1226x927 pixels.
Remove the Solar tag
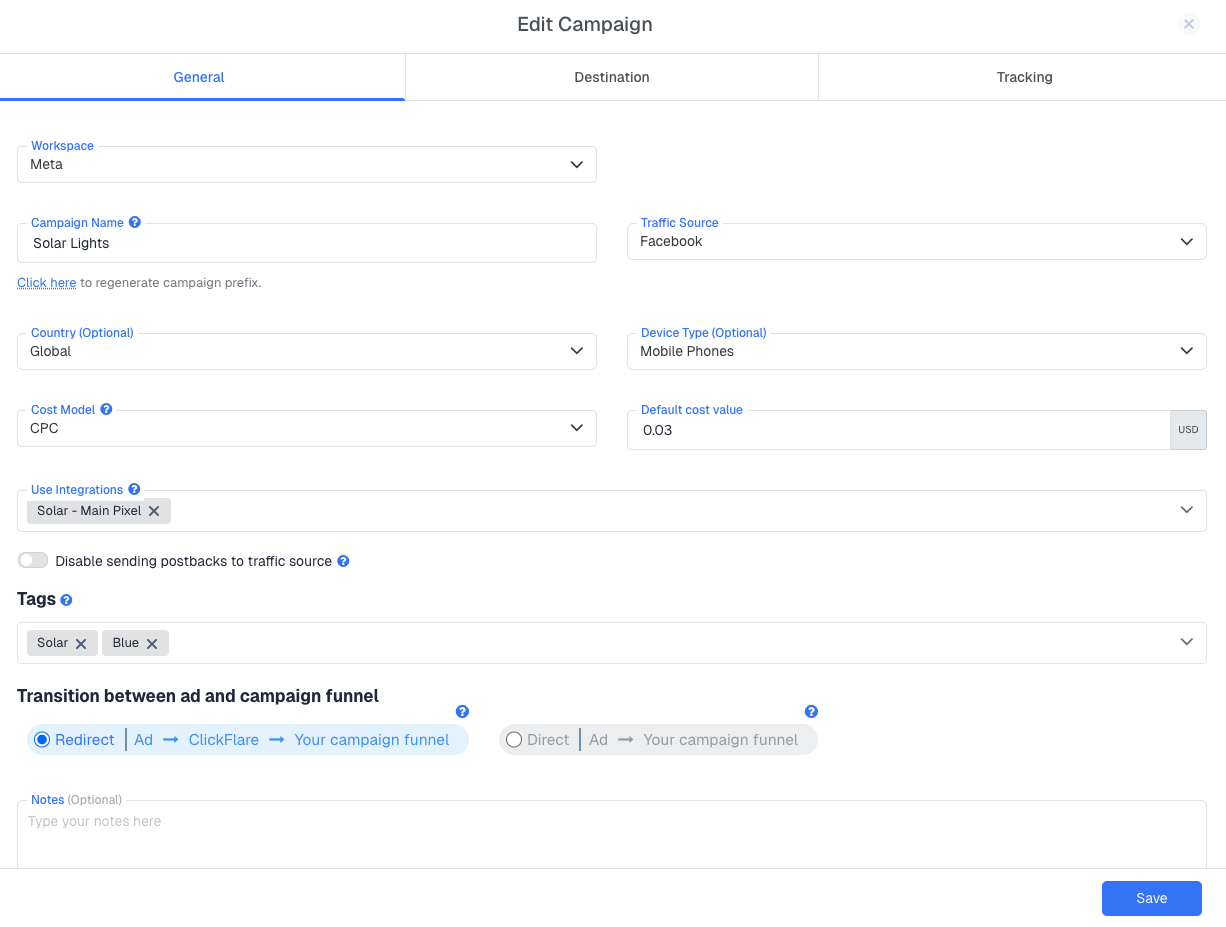(81, 644)
